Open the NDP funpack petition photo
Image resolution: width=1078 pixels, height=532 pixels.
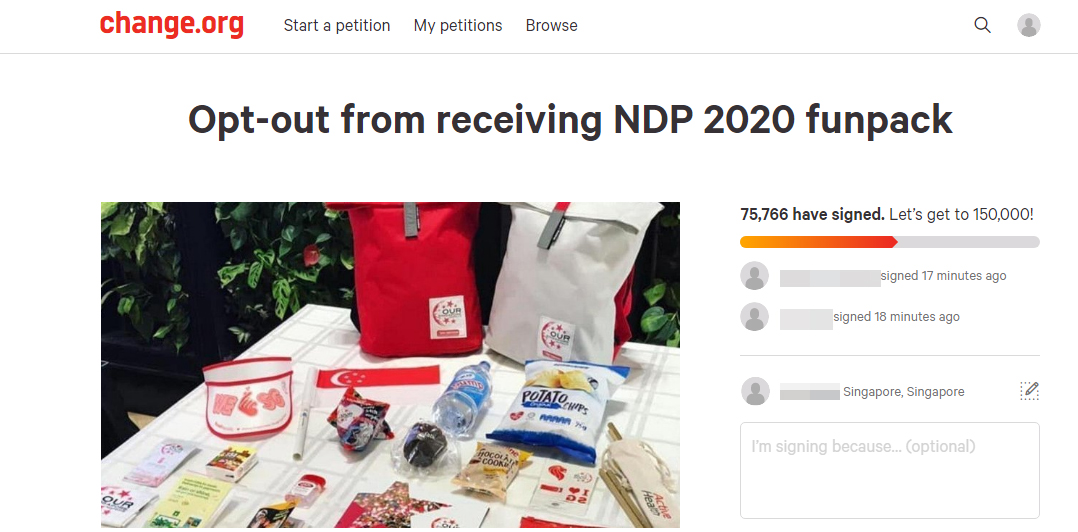[x=390, y=365]
